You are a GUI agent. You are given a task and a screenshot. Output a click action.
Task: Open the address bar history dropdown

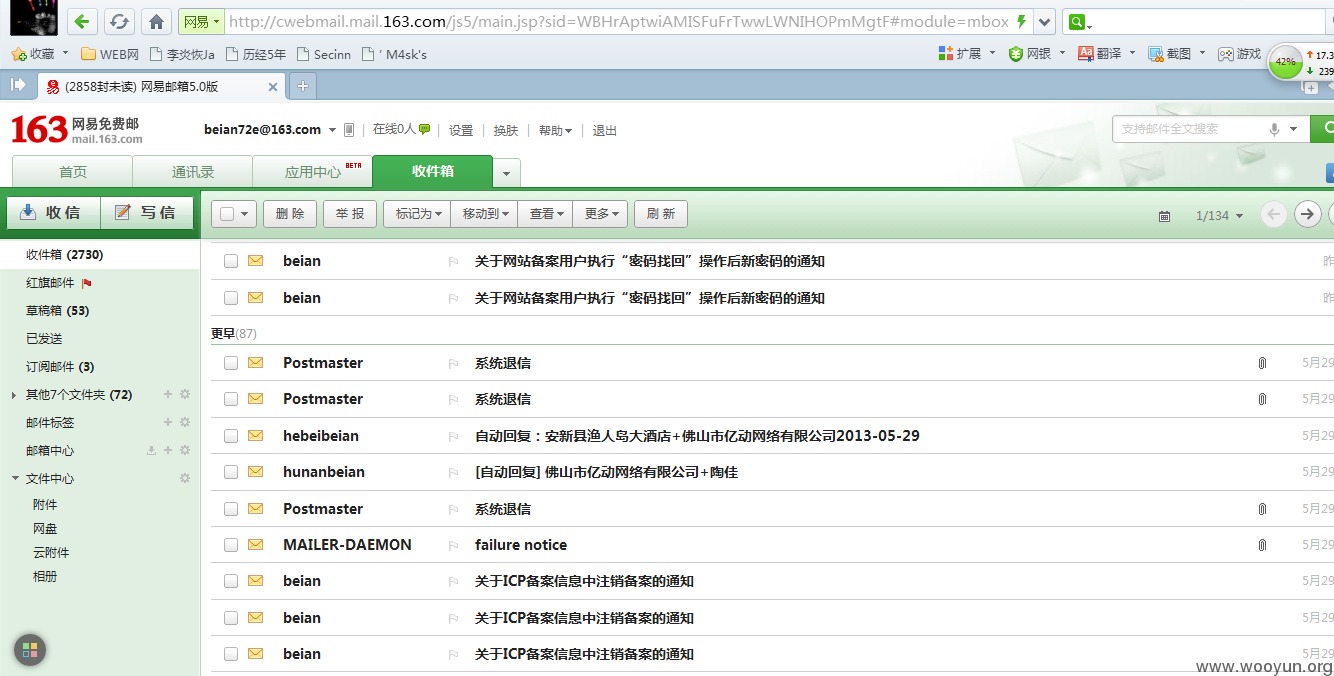click(x=1044, y=21)
